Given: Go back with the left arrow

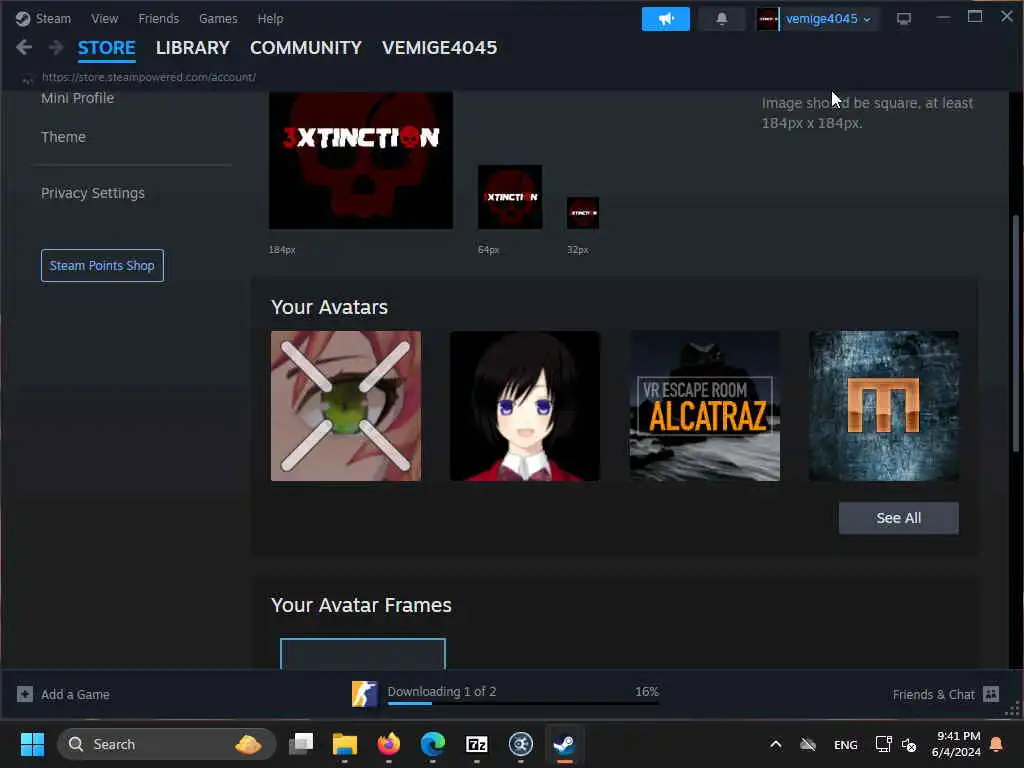Looking at the screenshot, I should pyautogui.click(x=24, y=47).
